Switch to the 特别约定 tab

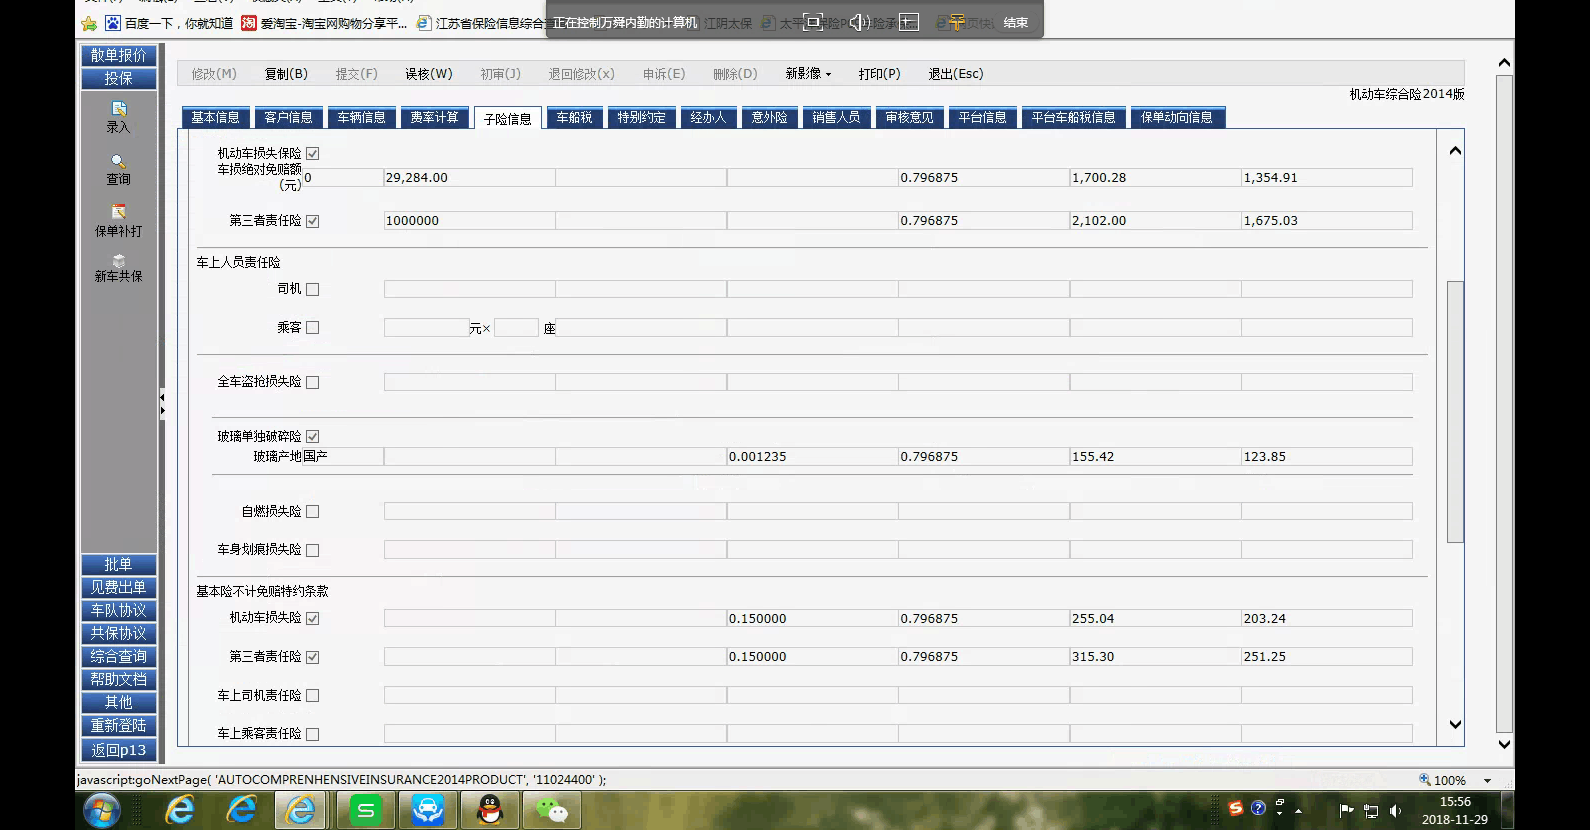(x=641, y=117)
